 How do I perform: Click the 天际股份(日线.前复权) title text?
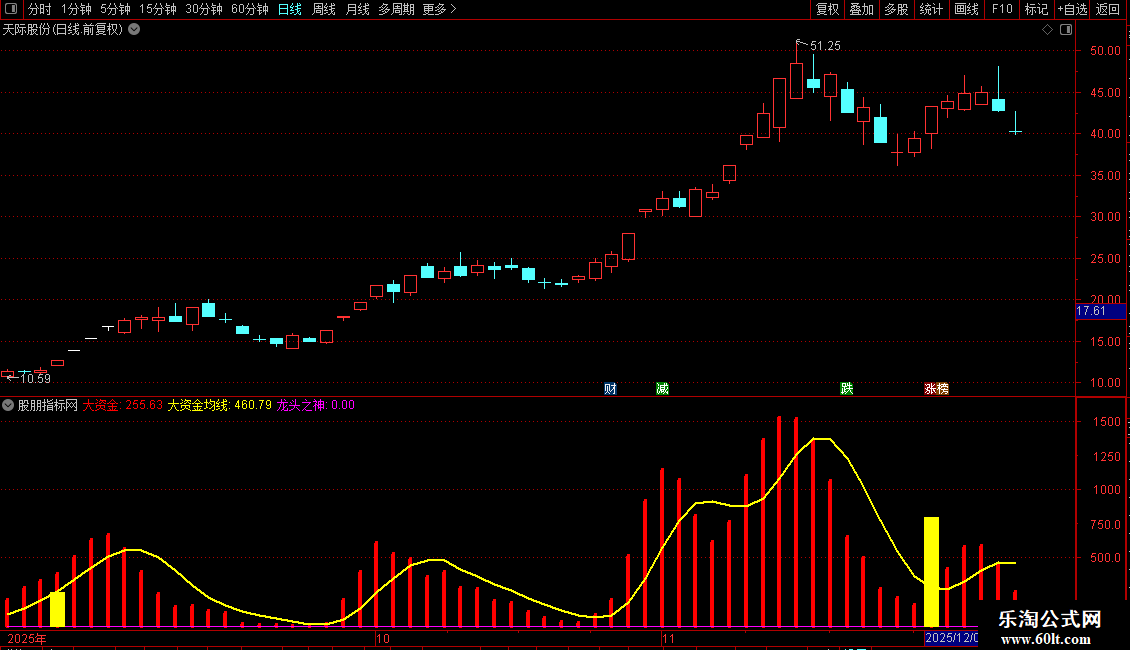point(63,30)
